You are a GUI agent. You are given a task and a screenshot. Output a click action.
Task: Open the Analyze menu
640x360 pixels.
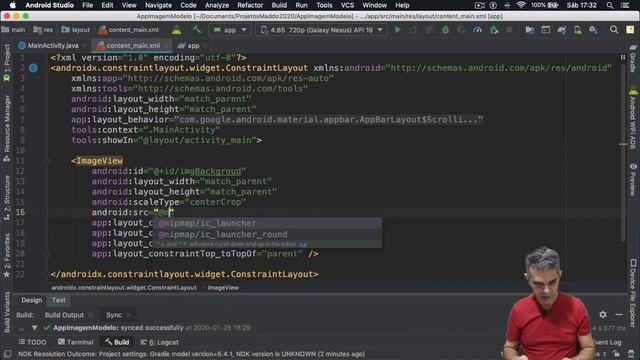217,5
